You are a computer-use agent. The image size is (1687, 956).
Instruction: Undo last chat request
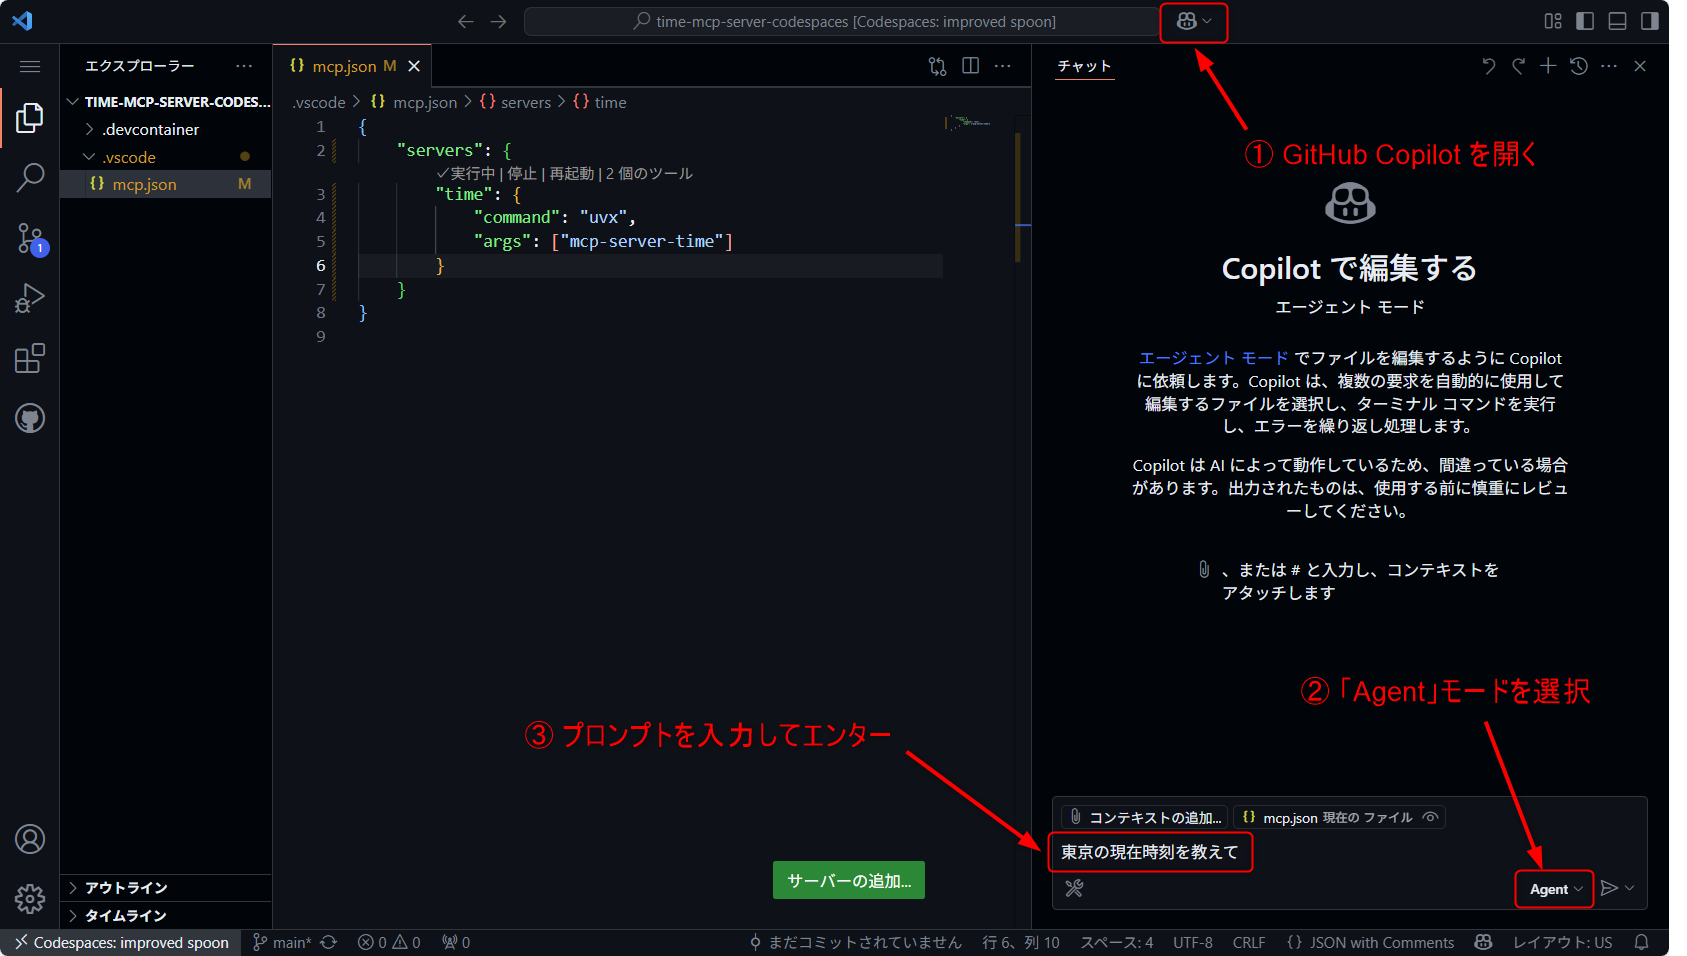coord(1488,66)
